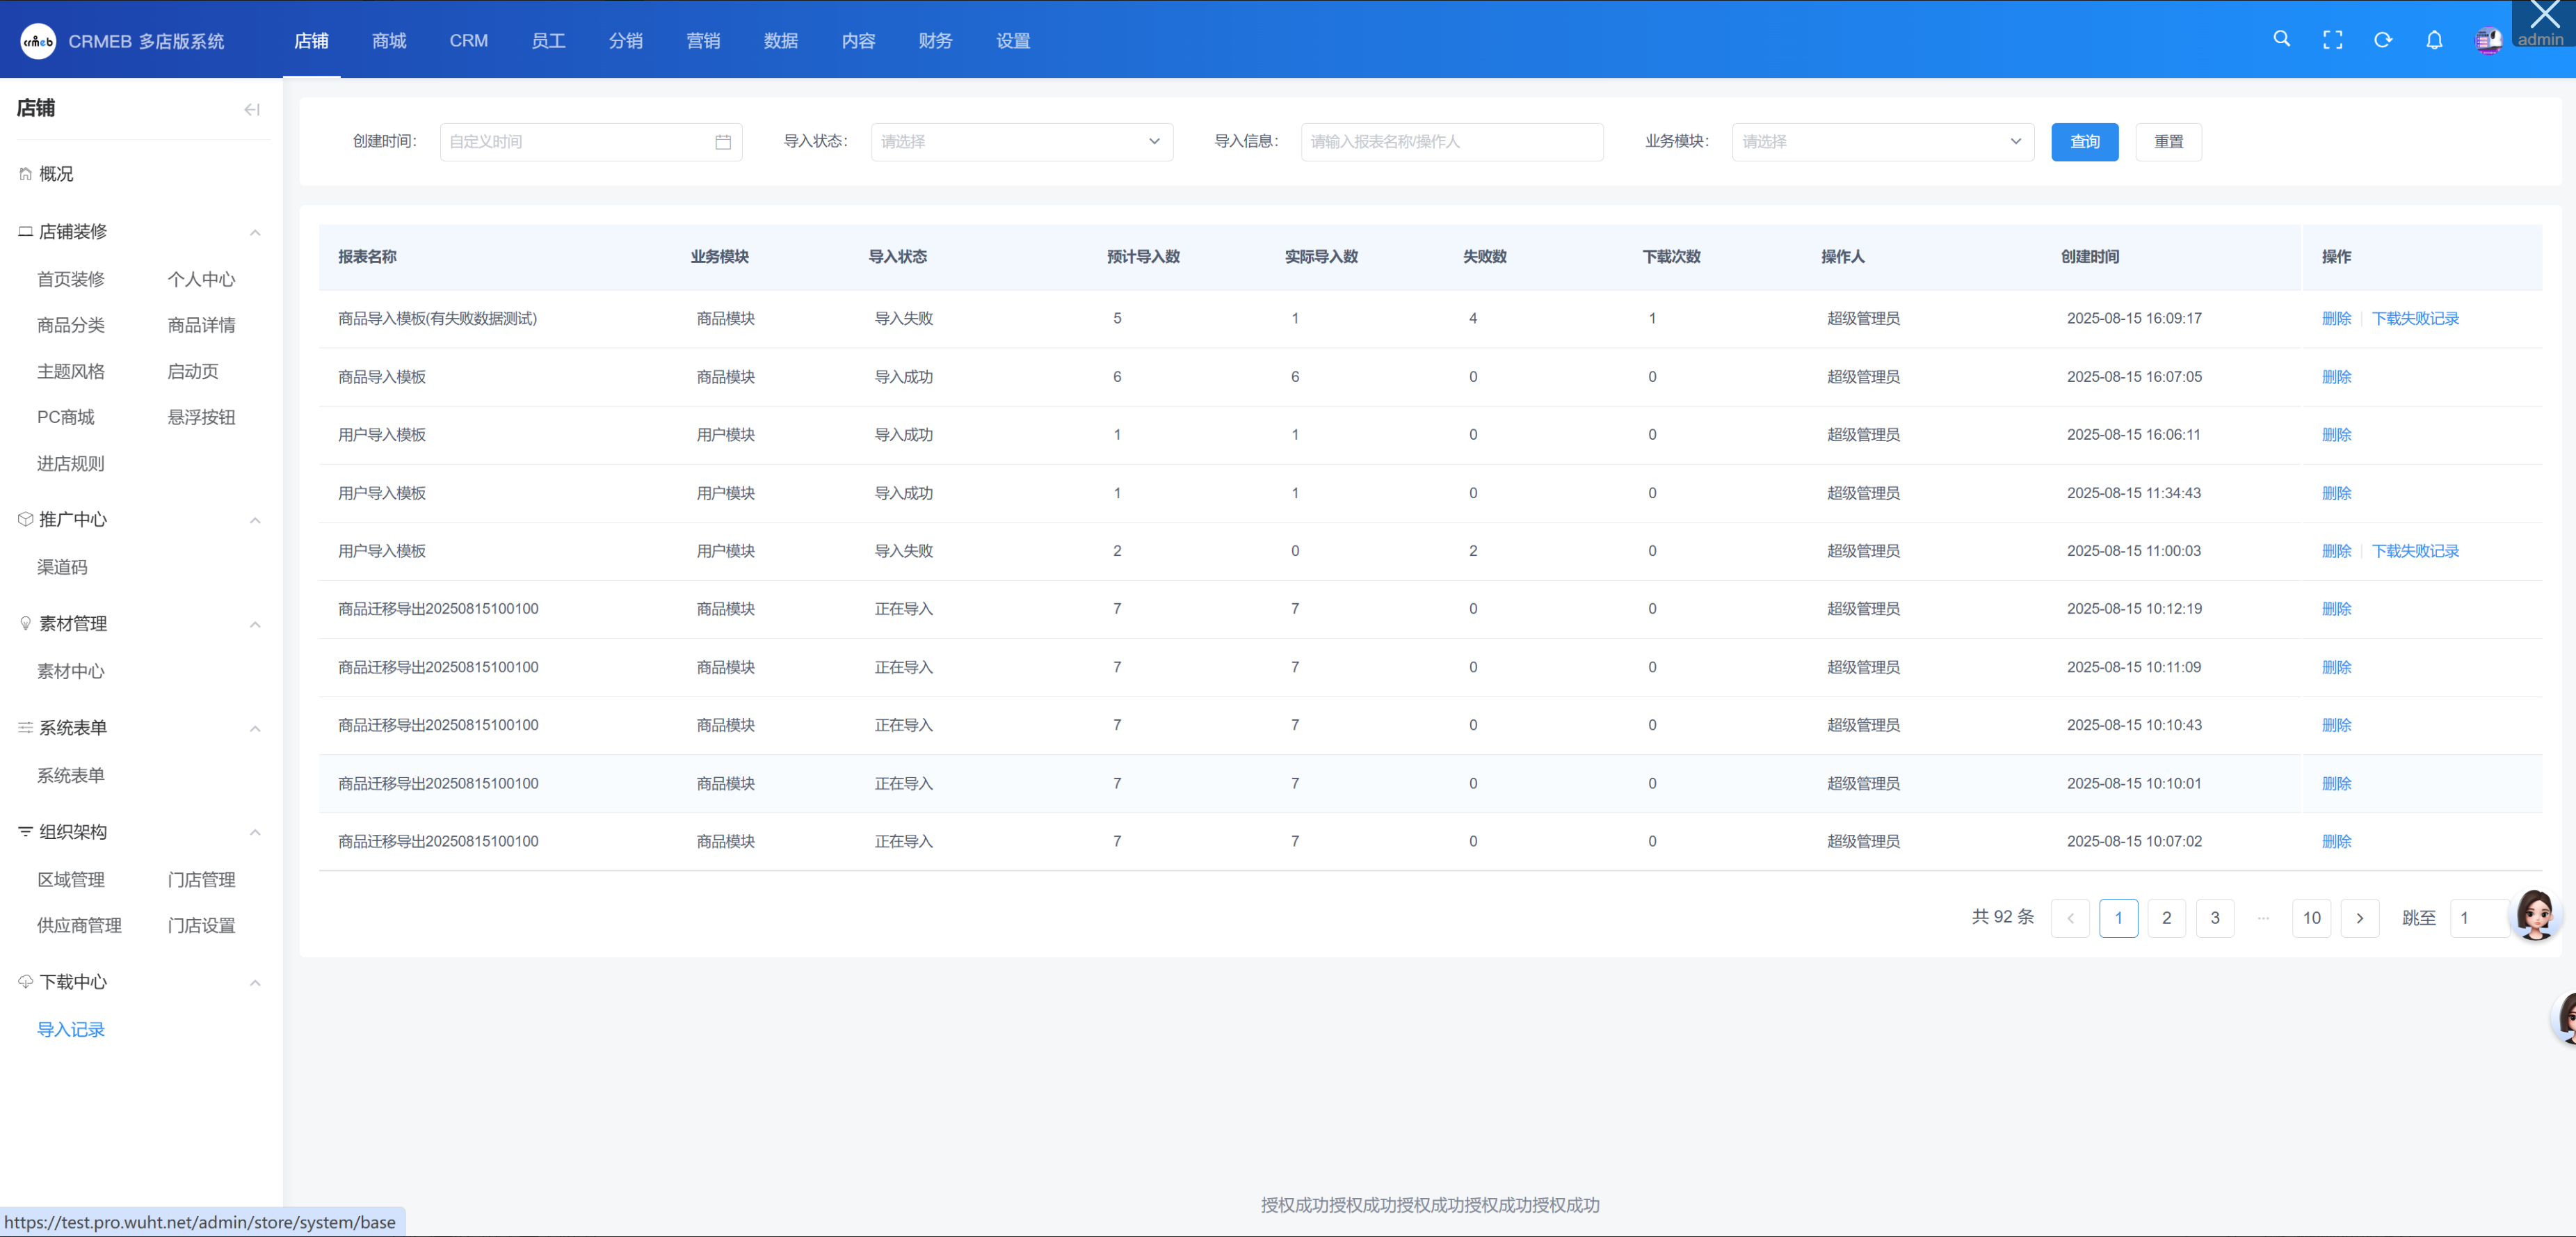Click the search magnifier icon in header
The width and height of the screenshot is (2576, 1237).
click(2281, 39)
